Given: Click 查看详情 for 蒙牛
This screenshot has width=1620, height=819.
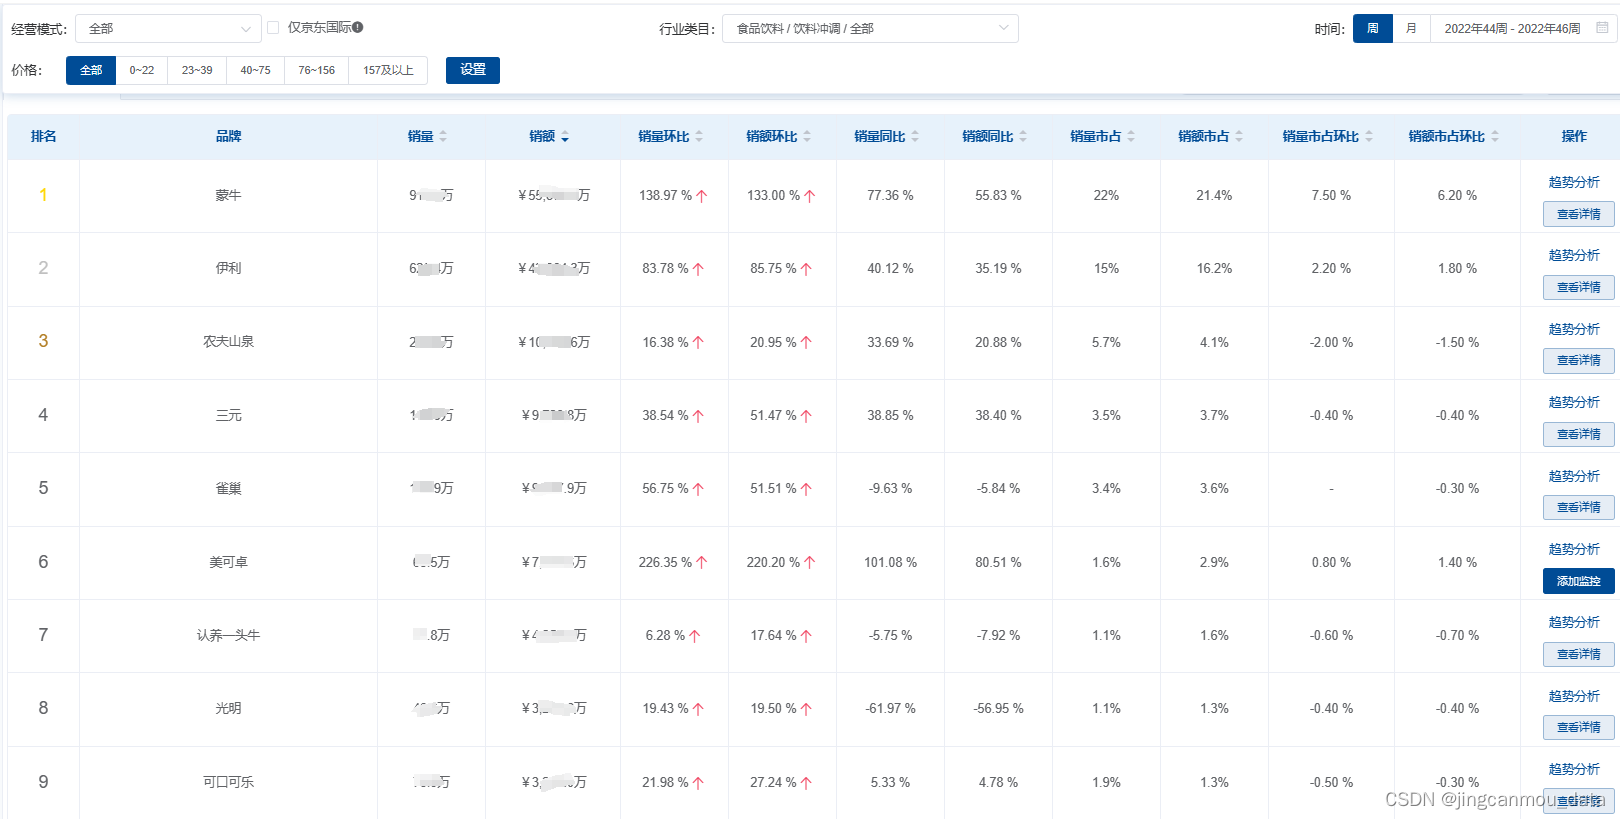Looking at the screenshot, I should [x=1578, y=214].
